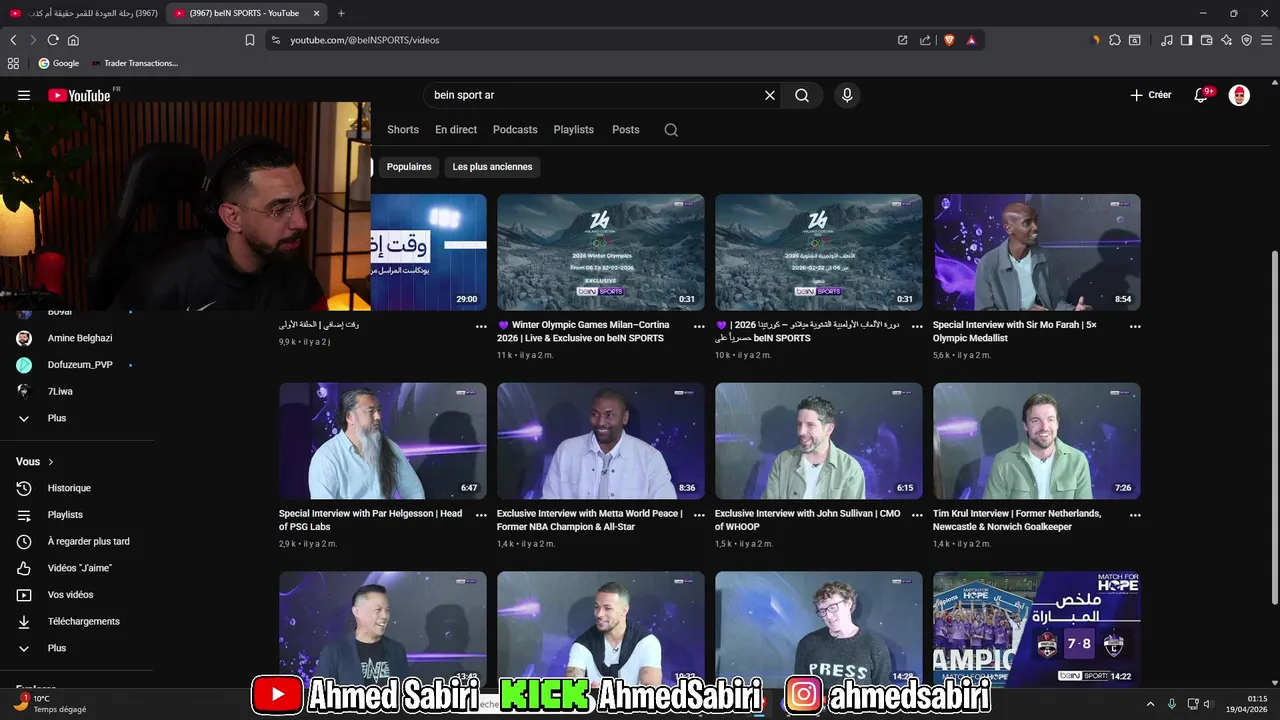Show options for John Sullivan interview video
Viewport: 1280px width, 720px height.
click(917, 516)
